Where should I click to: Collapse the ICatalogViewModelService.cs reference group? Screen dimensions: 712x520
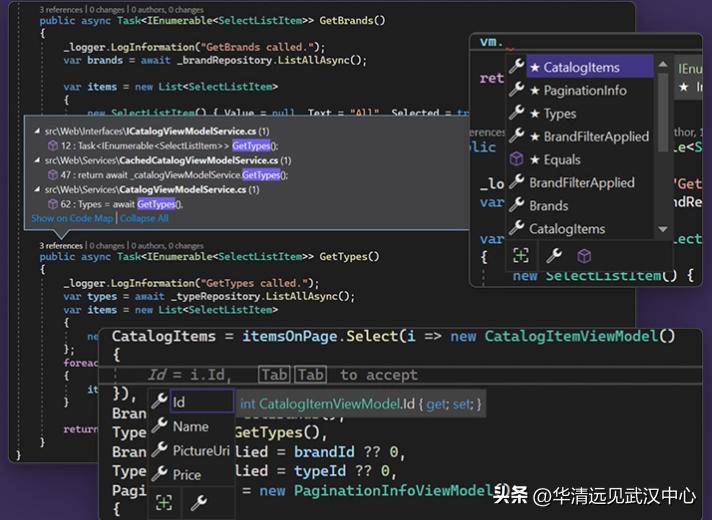37,131
